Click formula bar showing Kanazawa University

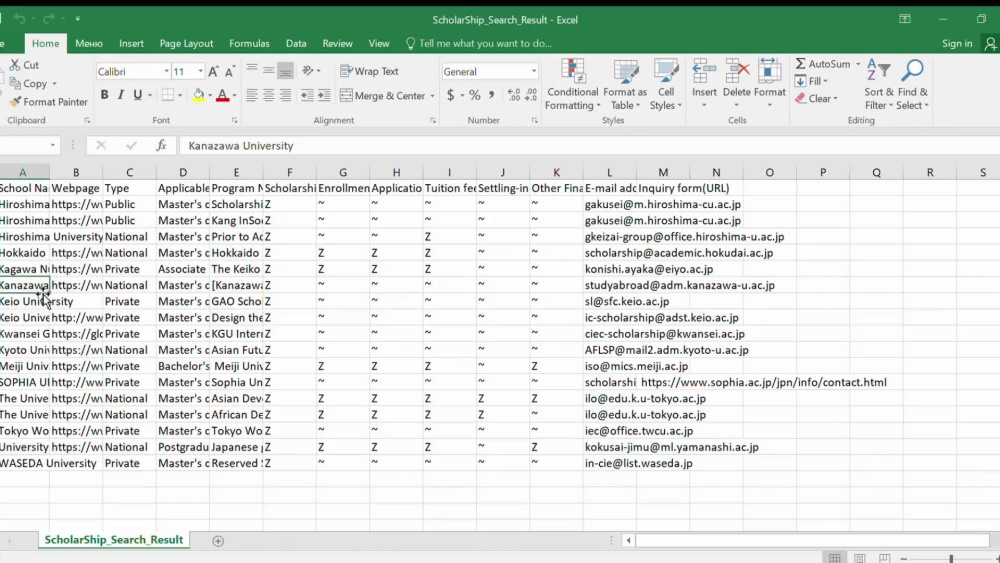point(590,145)
